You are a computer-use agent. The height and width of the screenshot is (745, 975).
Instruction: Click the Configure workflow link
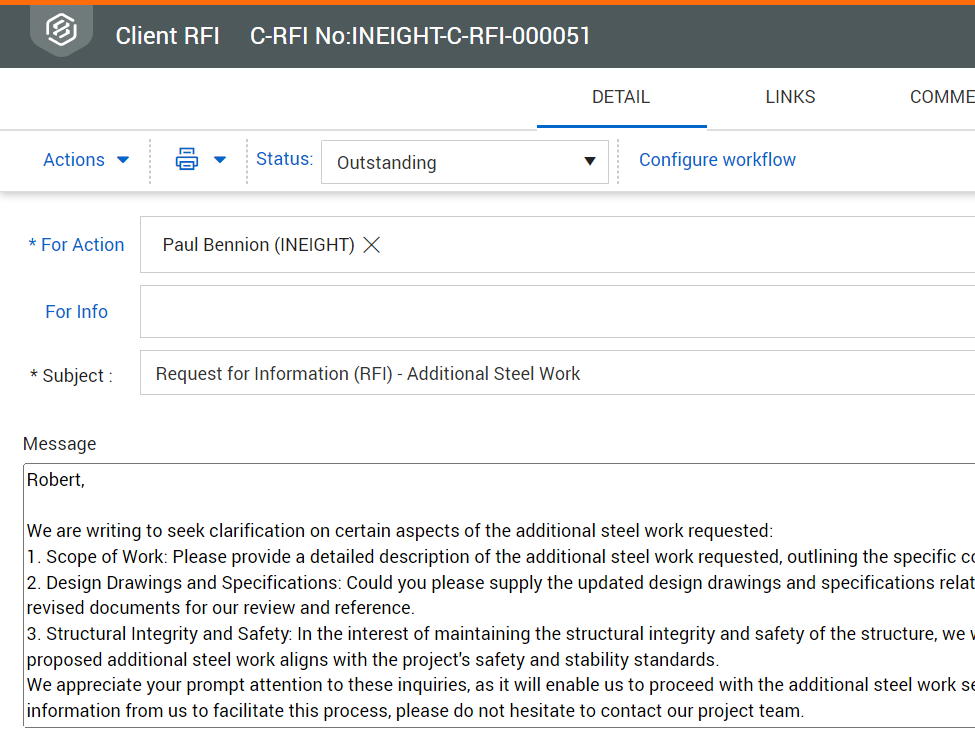pyautogui.click(x=717, y=160)
